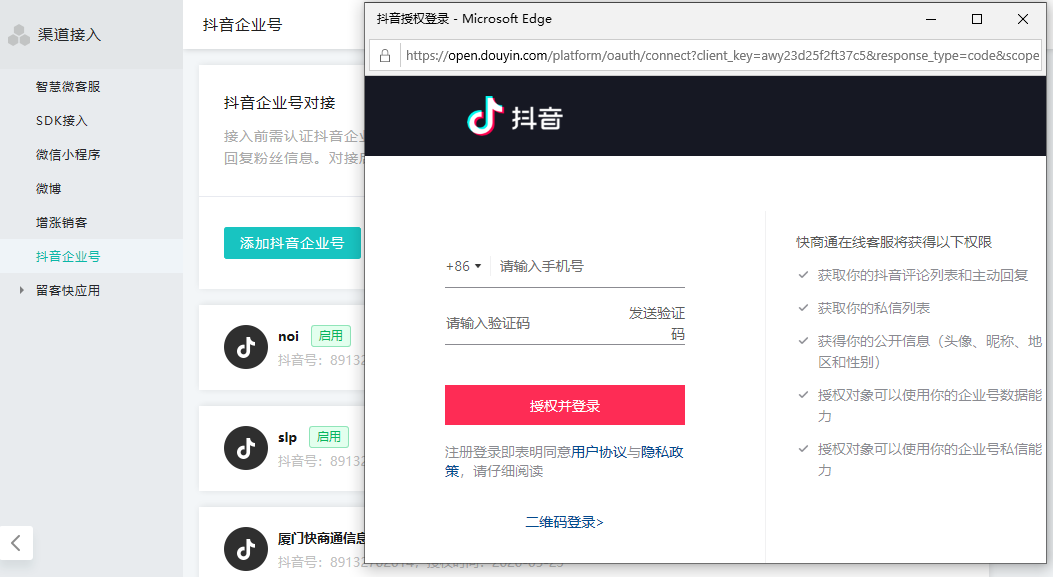
Task: Select 微信小程序 from the sidebar
Action: click(x=68, y=155)
